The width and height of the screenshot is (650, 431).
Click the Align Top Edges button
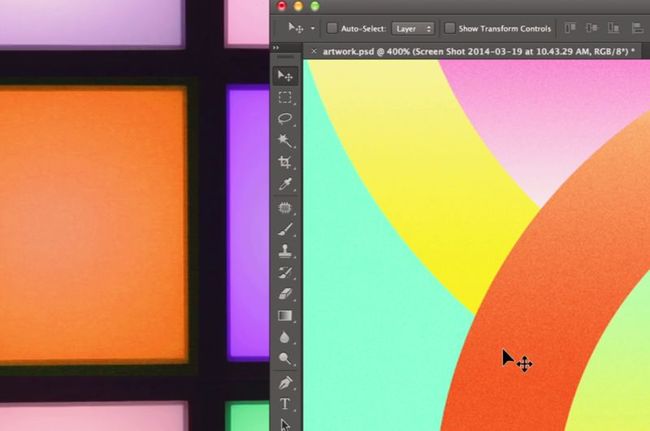coord(570,29)
